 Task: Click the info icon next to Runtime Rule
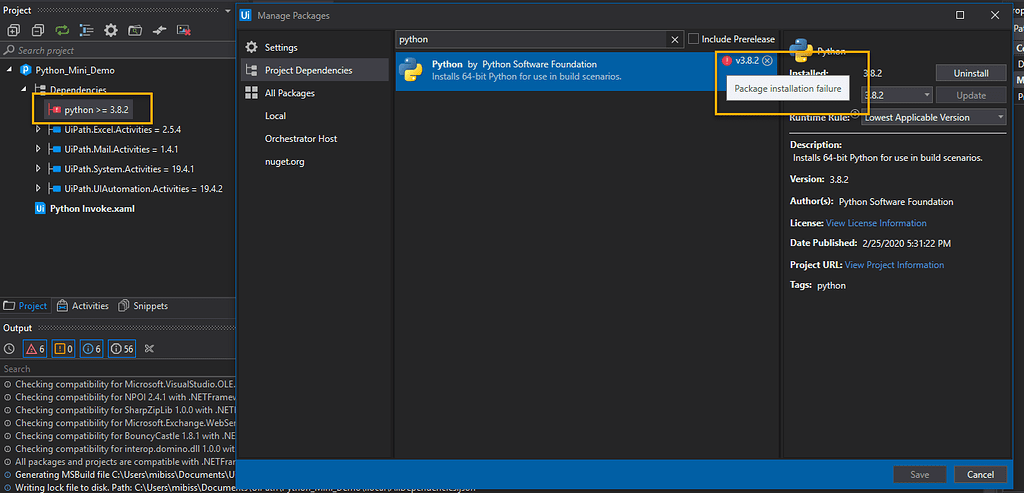click(x=855, y=113)
